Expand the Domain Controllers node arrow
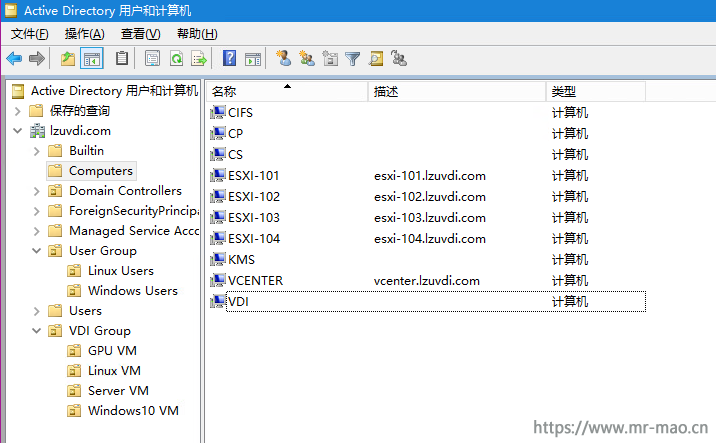716x443 pixels. coord(37,191)
